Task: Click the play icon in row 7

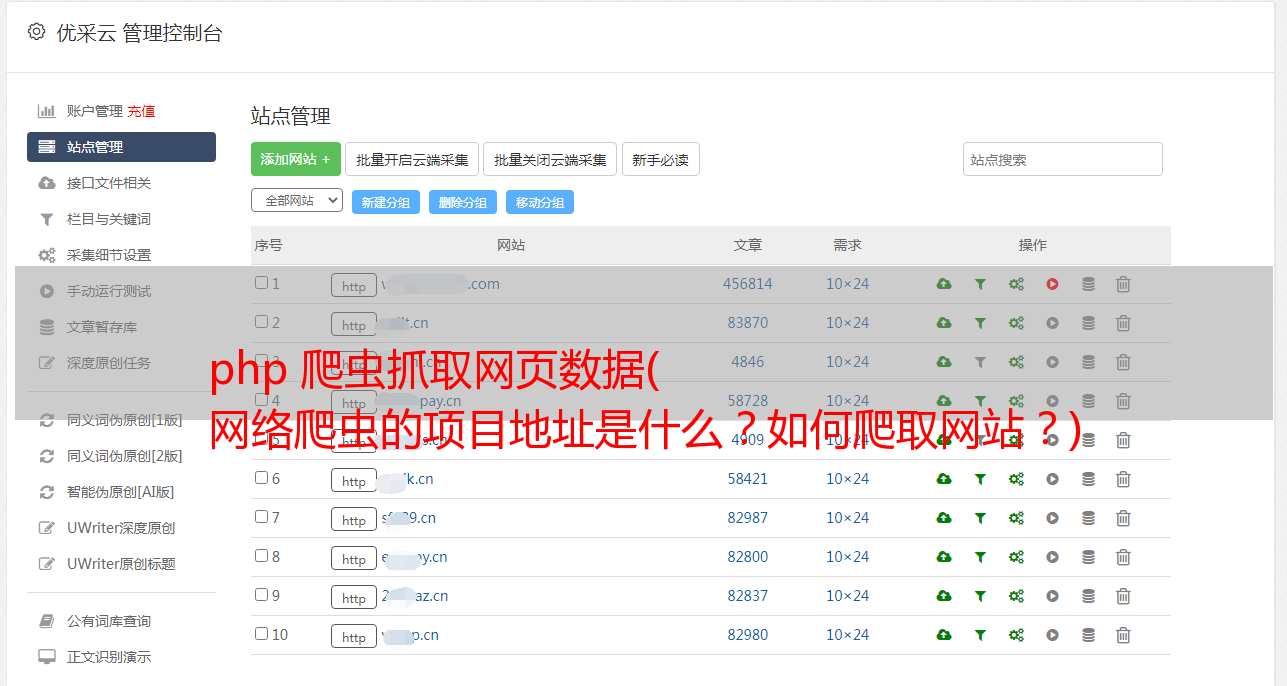Action: pos(1052,518)
